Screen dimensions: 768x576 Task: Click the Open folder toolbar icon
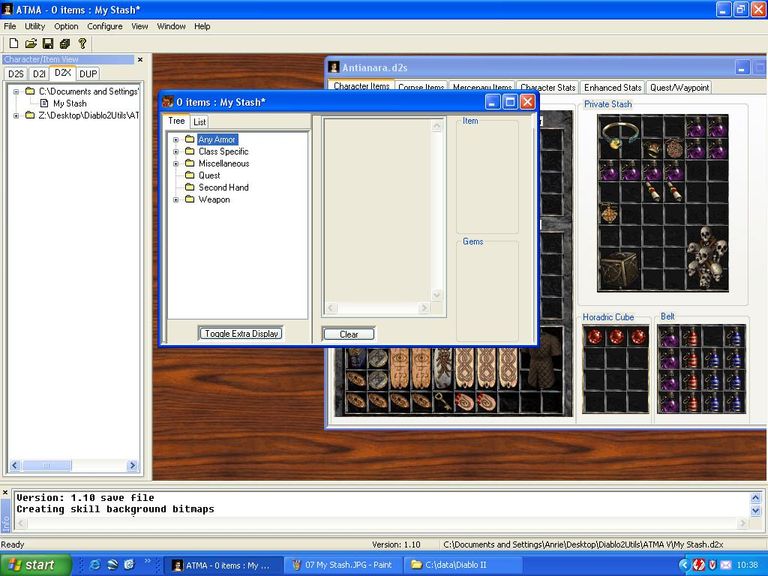(31, 44)
